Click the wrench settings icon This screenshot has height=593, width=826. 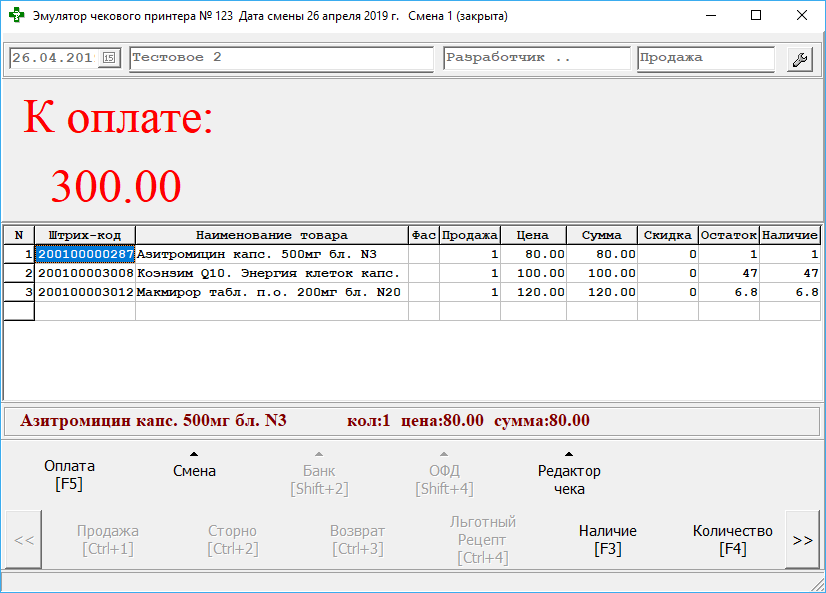click(800, 59)
